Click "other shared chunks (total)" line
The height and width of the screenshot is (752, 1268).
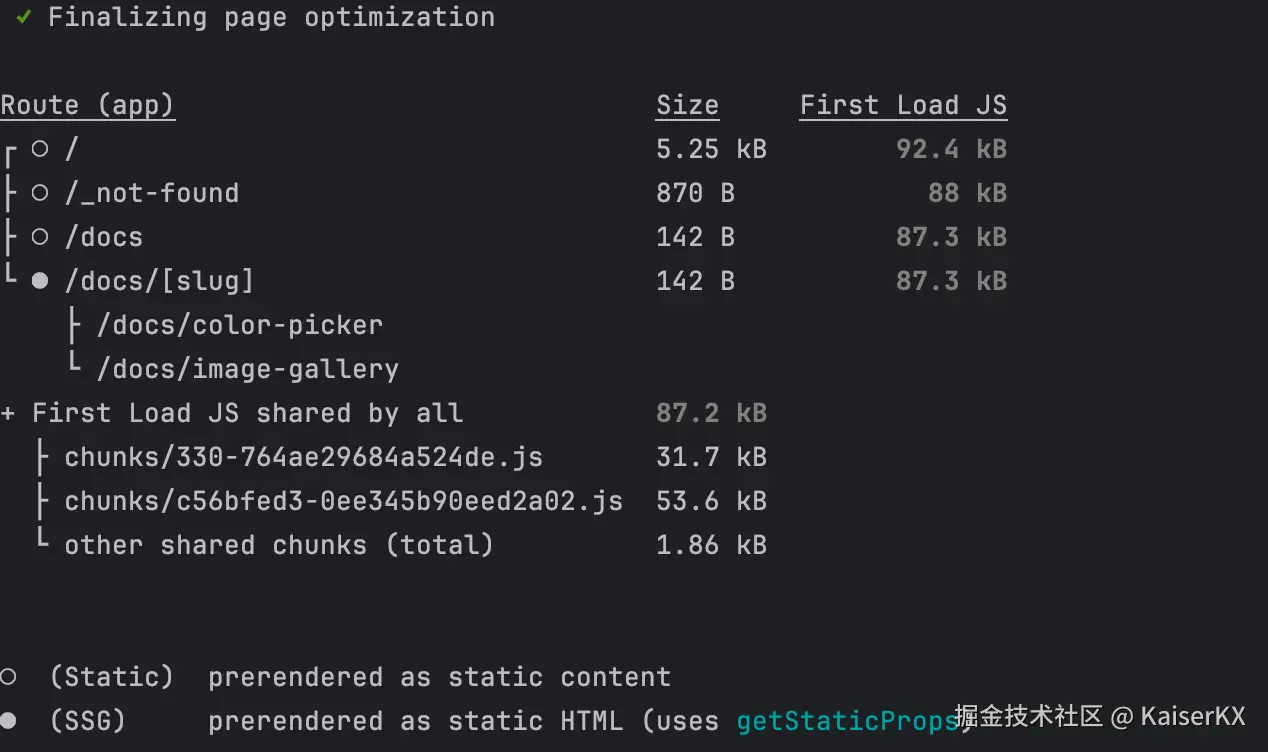click(279, 545)
